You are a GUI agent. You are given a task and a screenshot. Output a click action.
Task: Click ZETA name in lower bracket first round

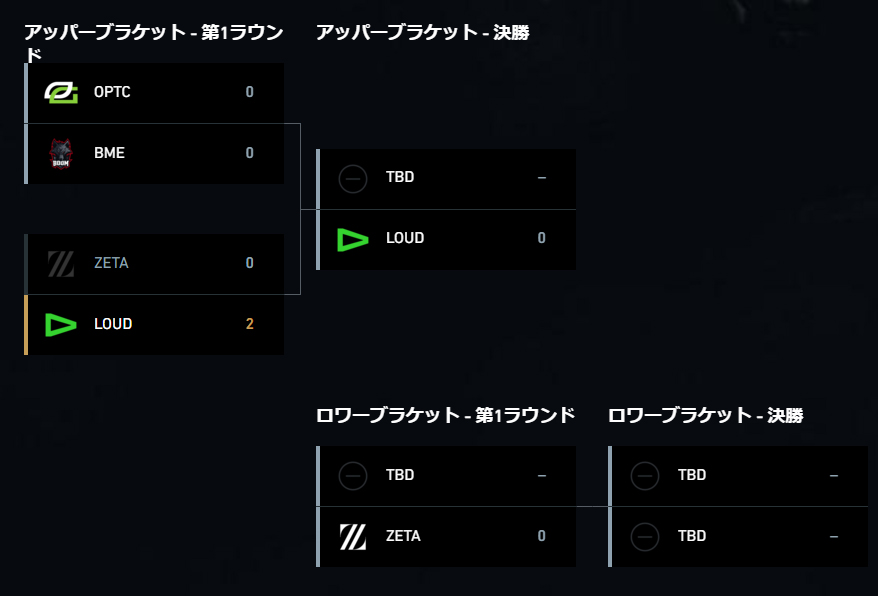tap(403, 536)
